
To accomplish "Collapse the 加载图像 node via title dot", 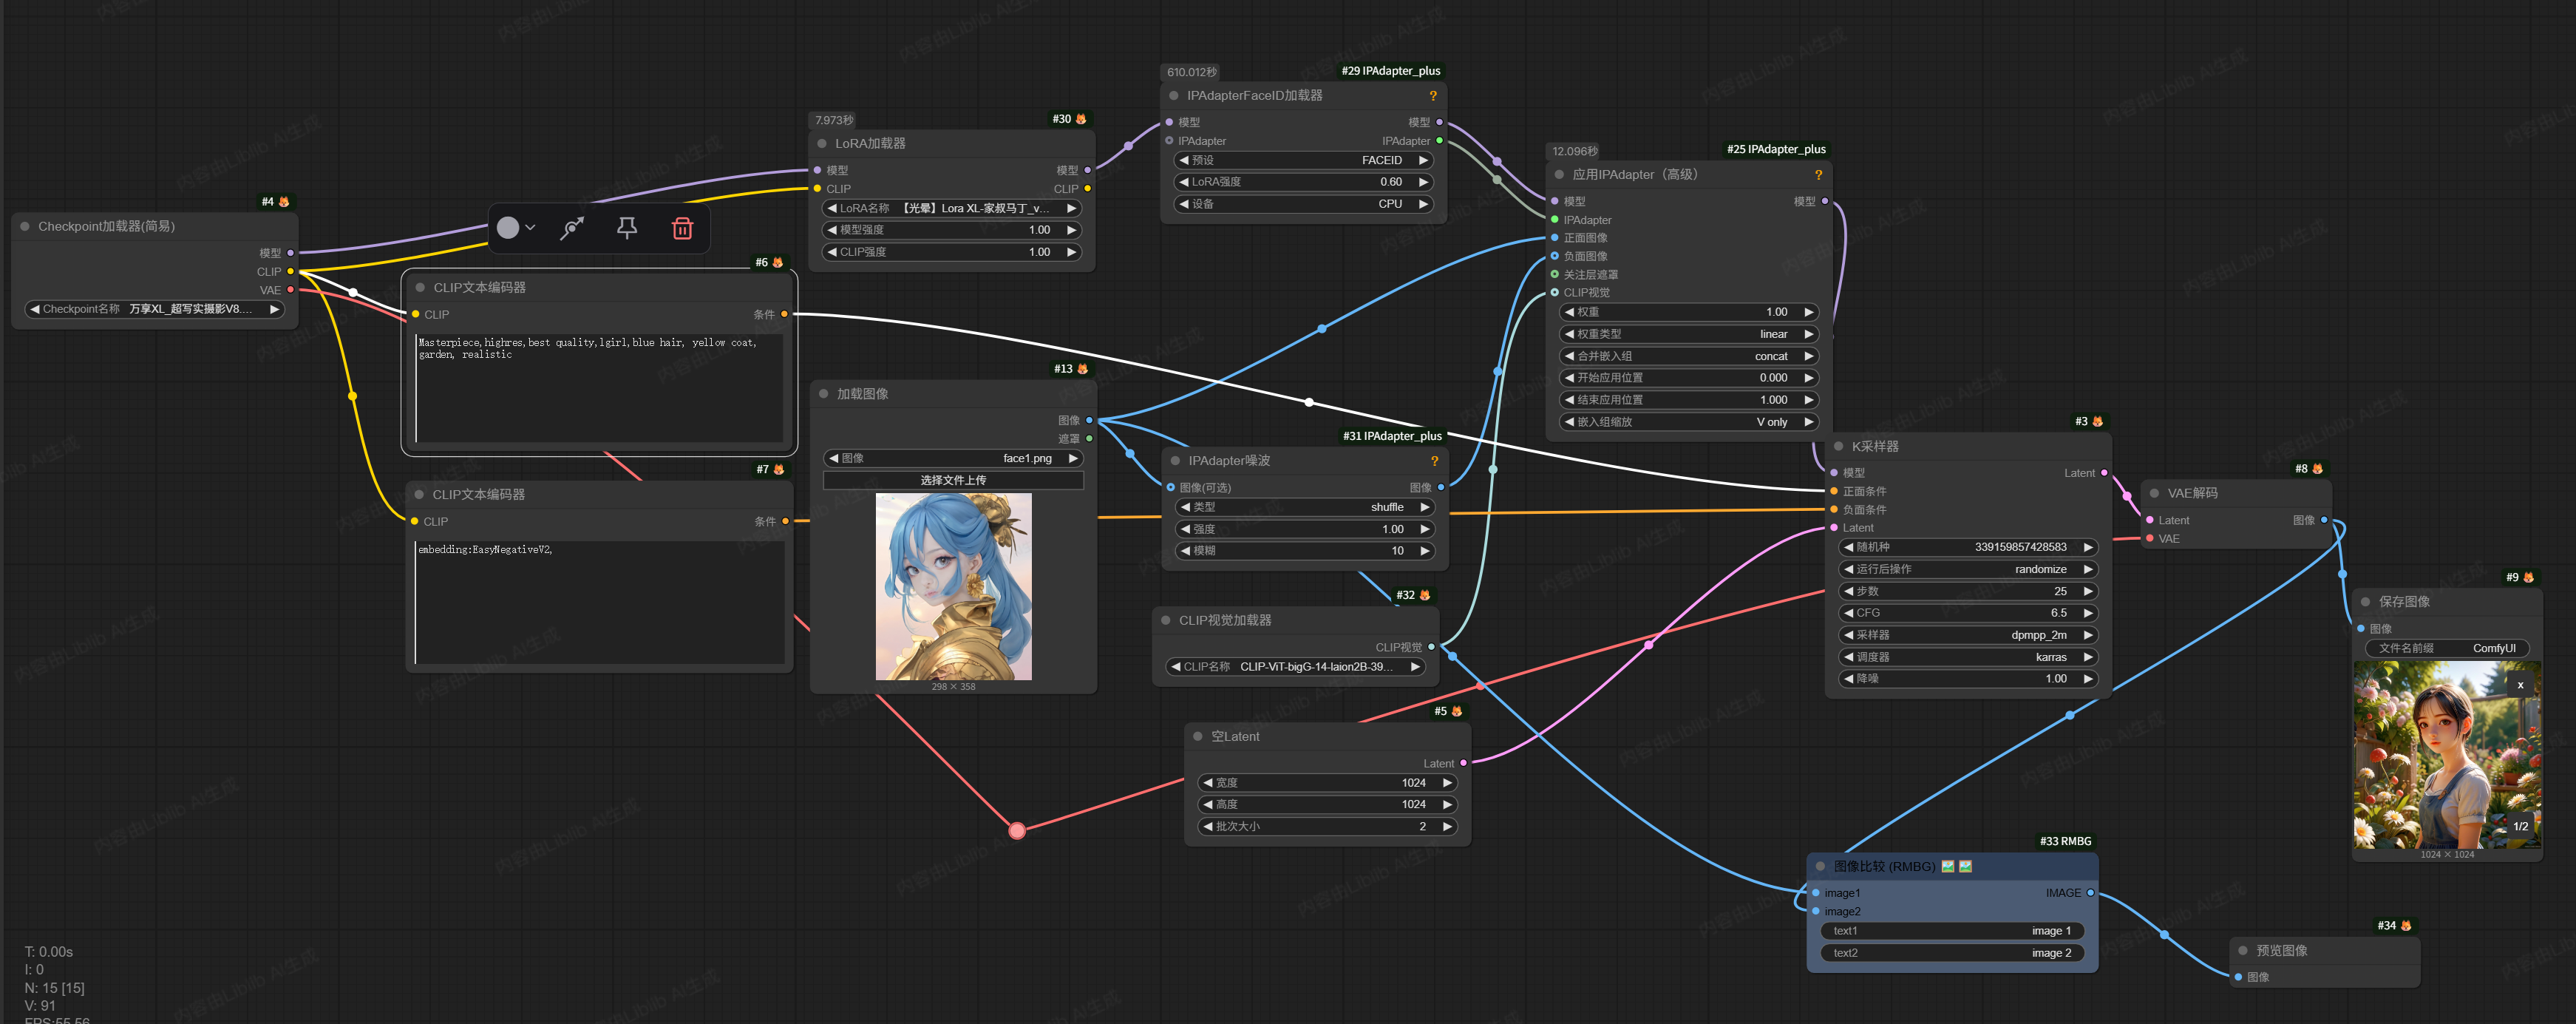I will [824, 394].
